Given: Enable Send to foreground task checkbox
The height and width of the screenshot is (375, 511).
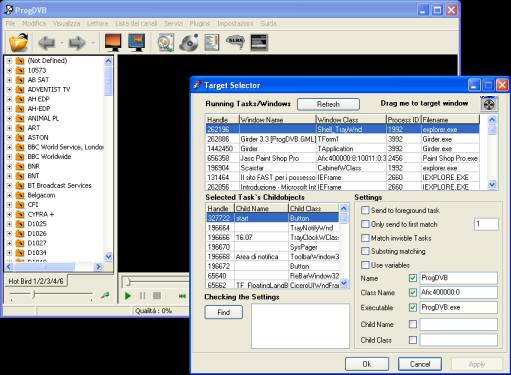Looking at the screenshot, I should pyautogui.click(x=365, y=210).
